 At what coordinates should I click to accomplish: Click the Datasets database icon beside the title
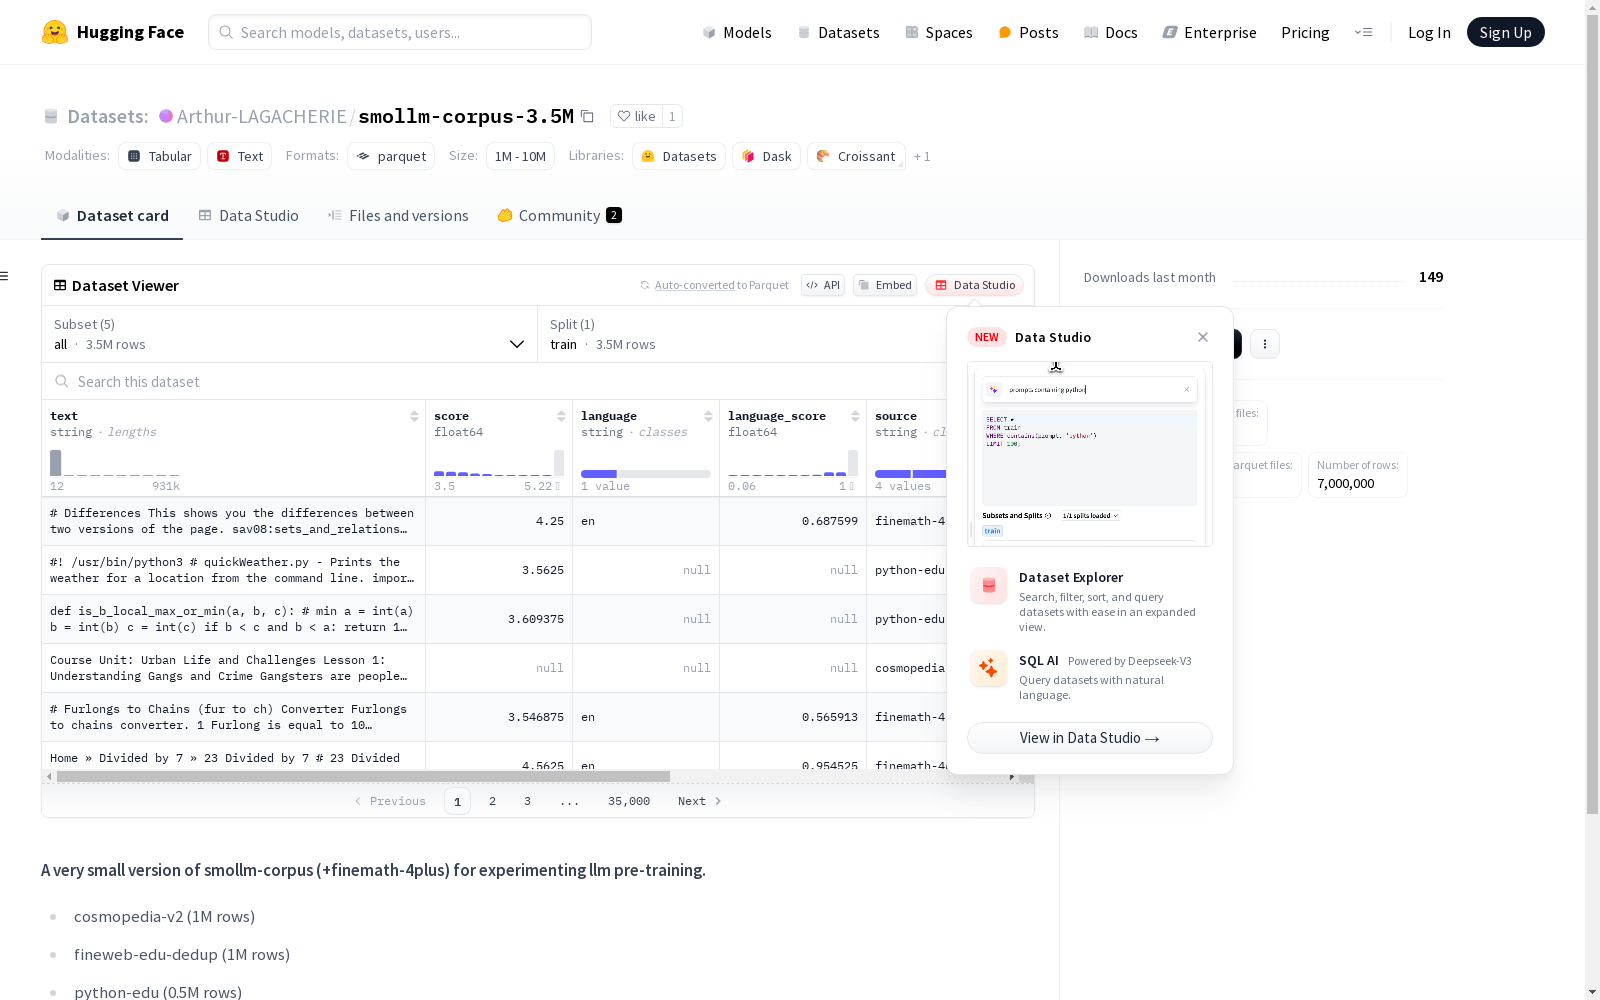point(51,116)
